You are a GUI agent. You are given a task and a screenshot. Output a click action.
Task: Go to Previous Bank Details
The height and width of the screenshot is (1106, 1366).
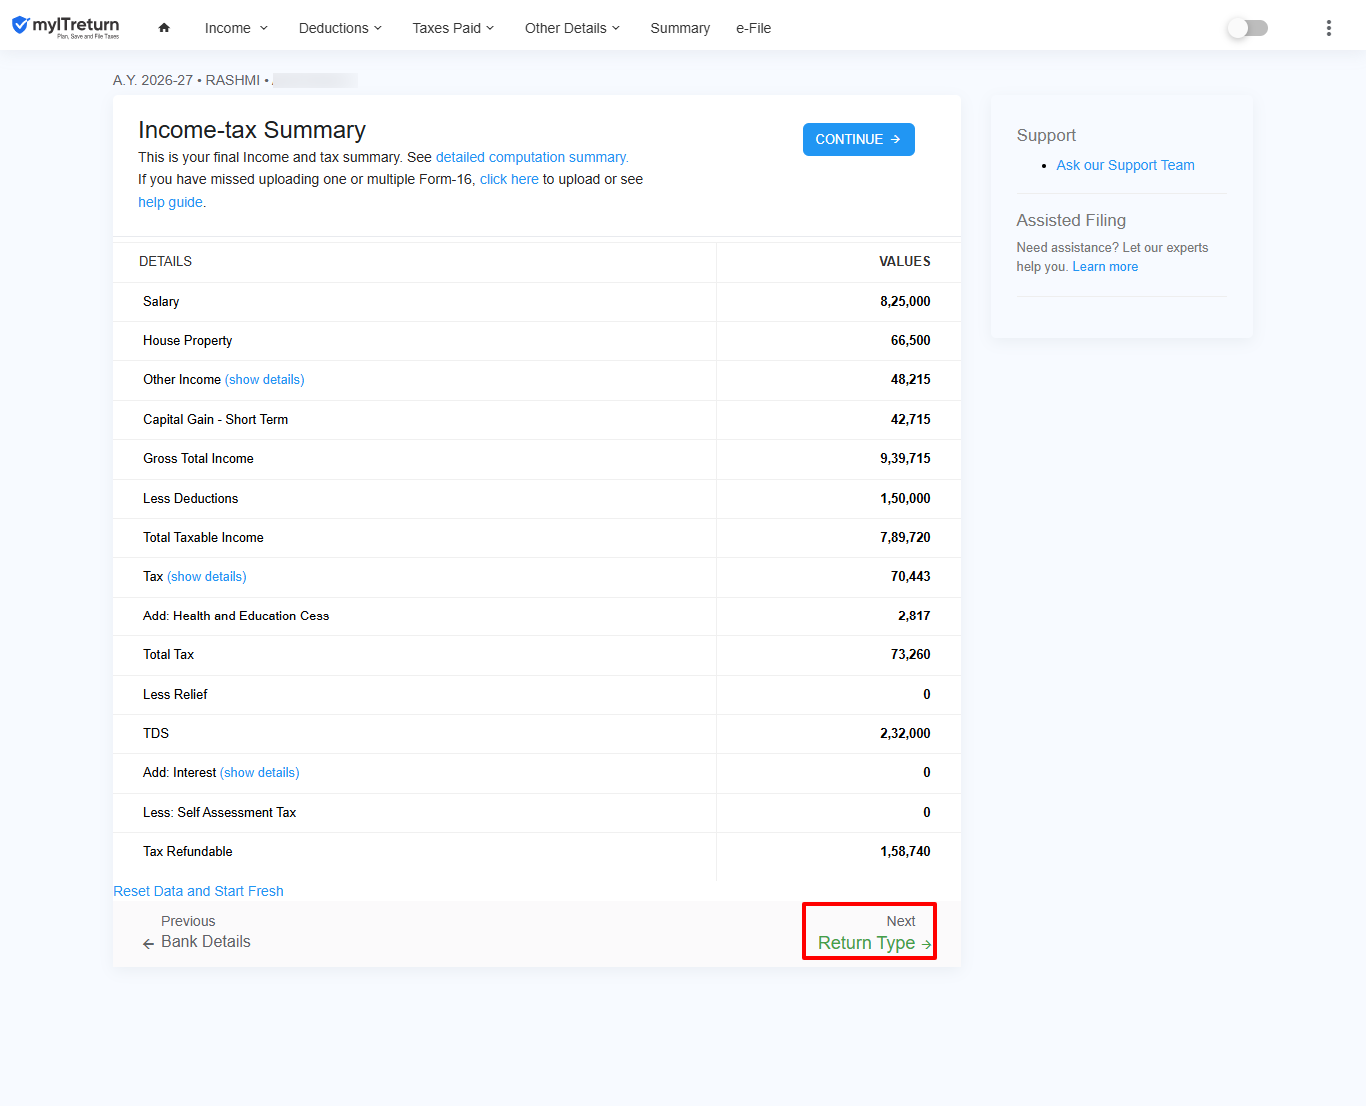(197, 932)
